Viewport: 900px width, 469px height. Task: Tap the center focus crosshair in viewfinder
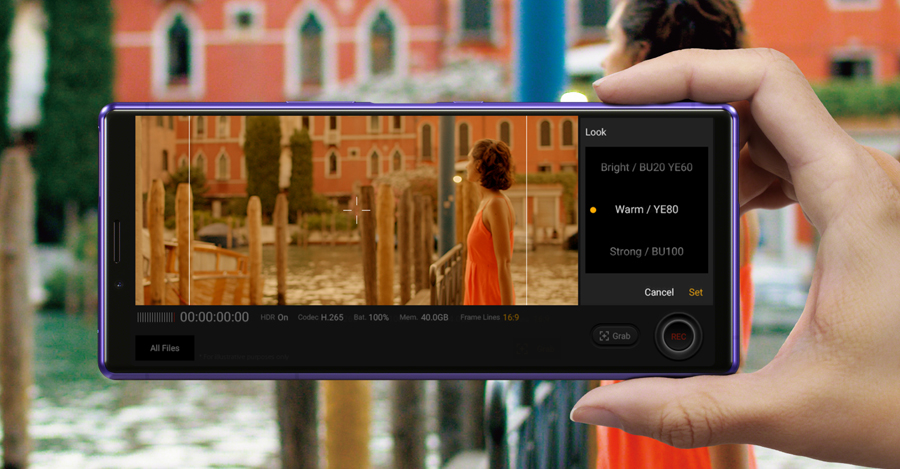tap(357, 210)
